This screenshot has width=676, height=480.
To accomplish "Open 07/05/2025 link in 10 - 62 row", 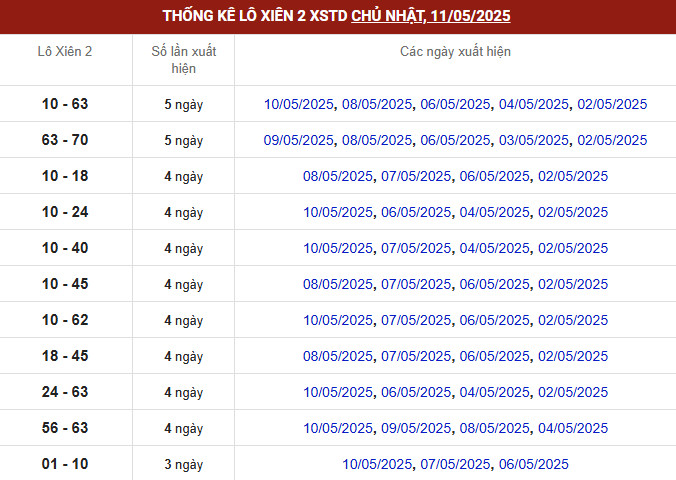I will click(x=416, y=320).
